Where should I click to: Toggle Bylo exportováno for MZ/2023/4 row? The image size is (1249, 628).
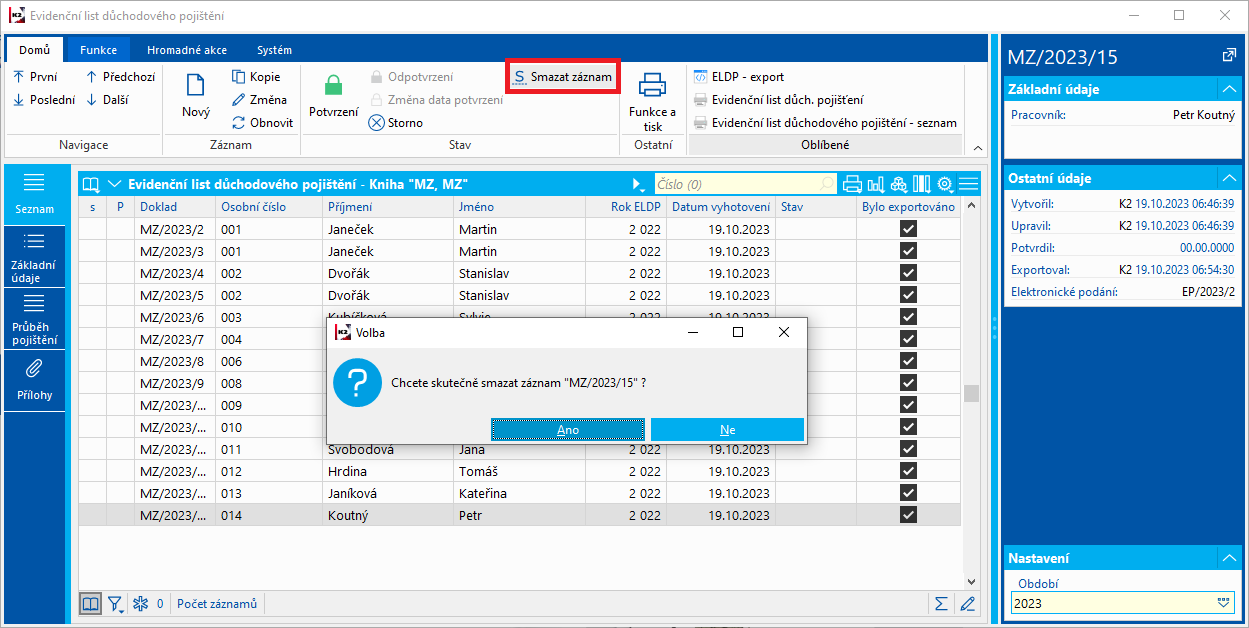pyautogui.click(x=908, y=273)
